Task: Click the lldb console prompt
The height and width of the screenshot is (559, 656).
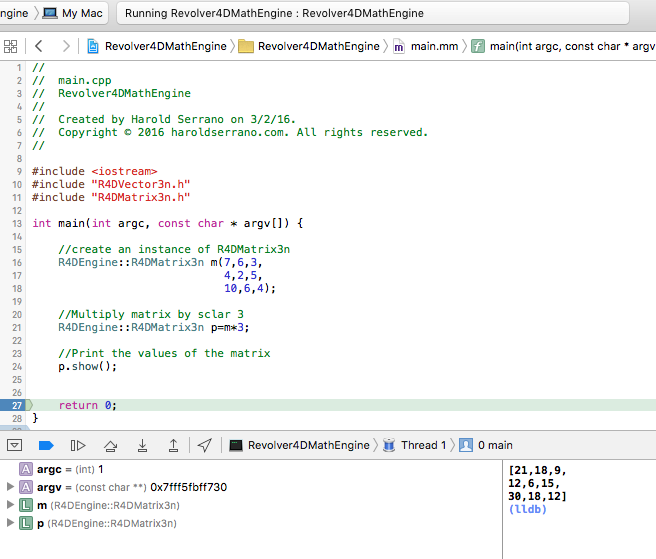Action: pyautogui.click(x=528, y=509)
